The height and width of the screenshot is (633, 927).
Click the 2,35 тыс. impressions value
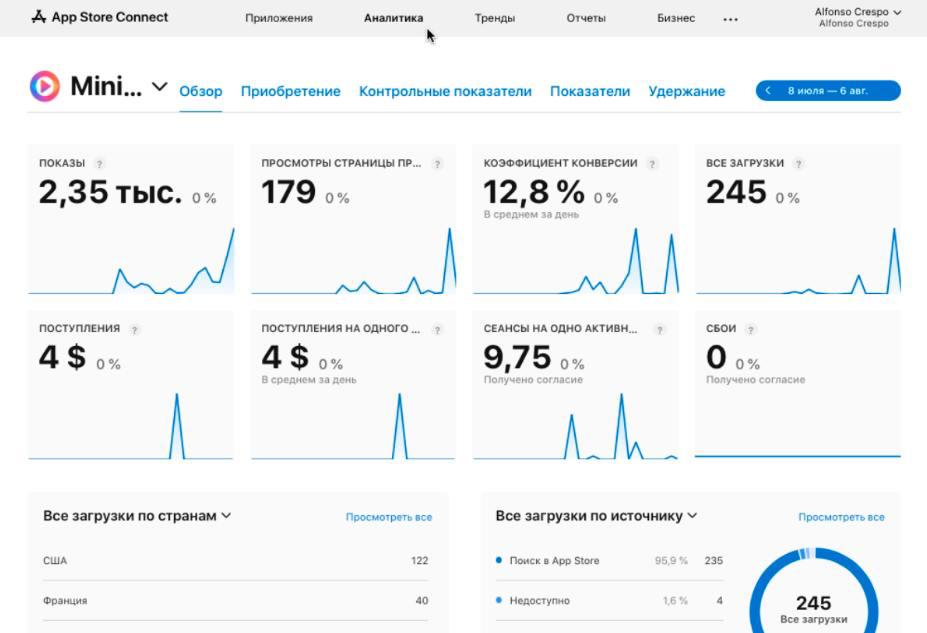point(111,193)
